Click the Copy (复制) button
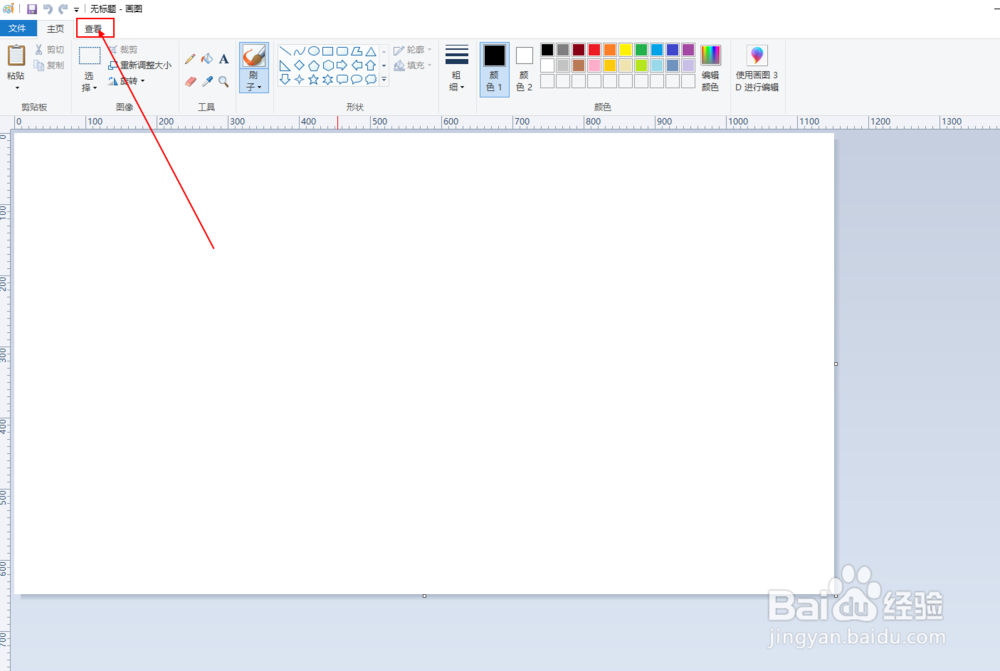The height and width of the screenshot is (671, 1000). tap(50, 65)
